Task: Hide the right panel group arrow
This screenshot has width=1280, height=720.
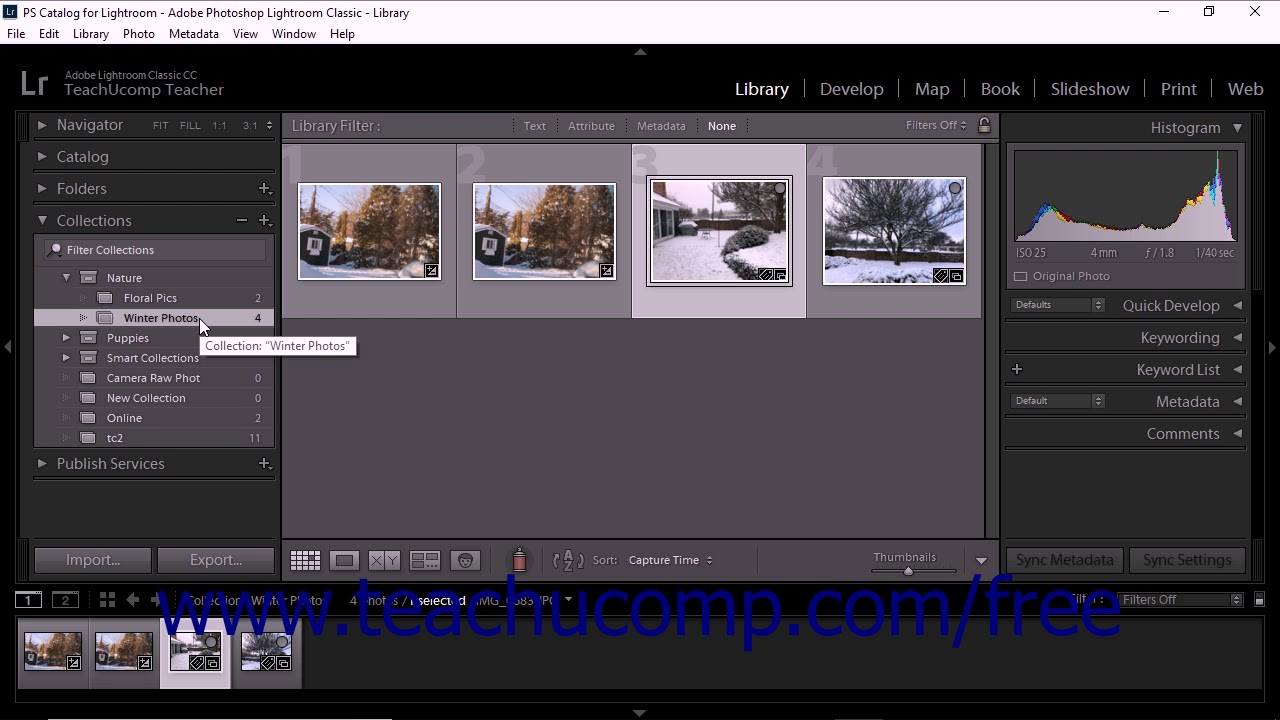Action: (1272, 347)
